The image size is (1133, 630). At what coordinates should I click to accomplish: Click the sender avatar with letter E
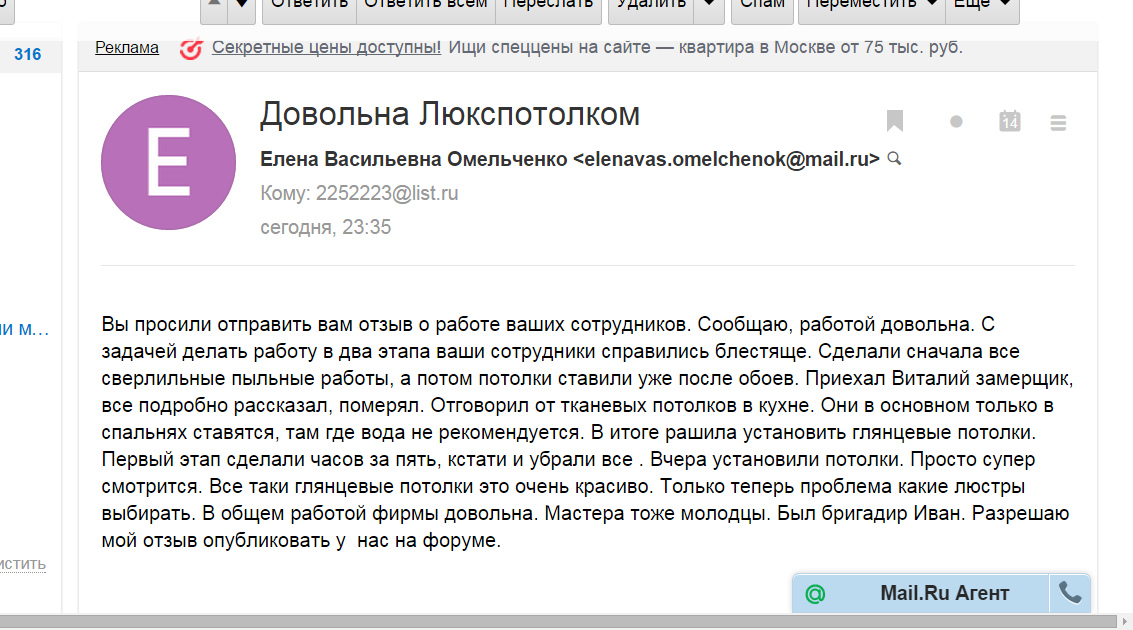click(x=168, y=163)
